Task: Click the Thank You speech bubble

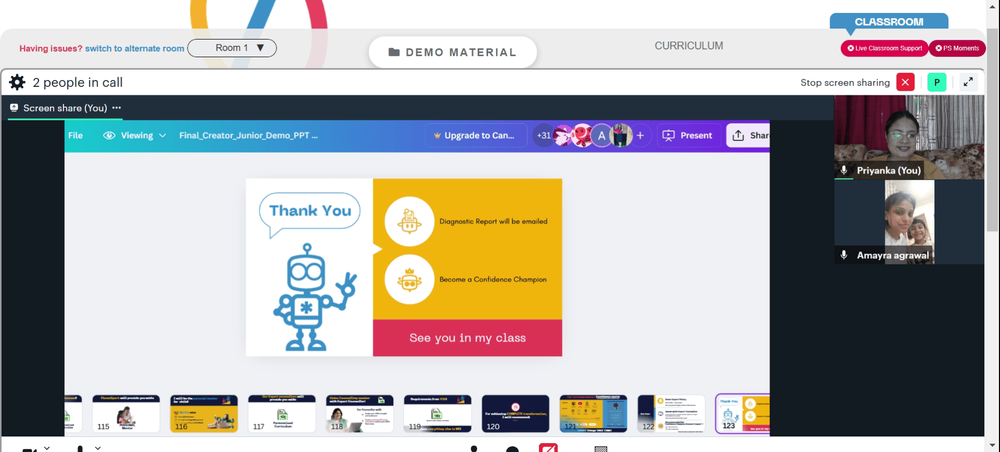Action: coord(309,214)
